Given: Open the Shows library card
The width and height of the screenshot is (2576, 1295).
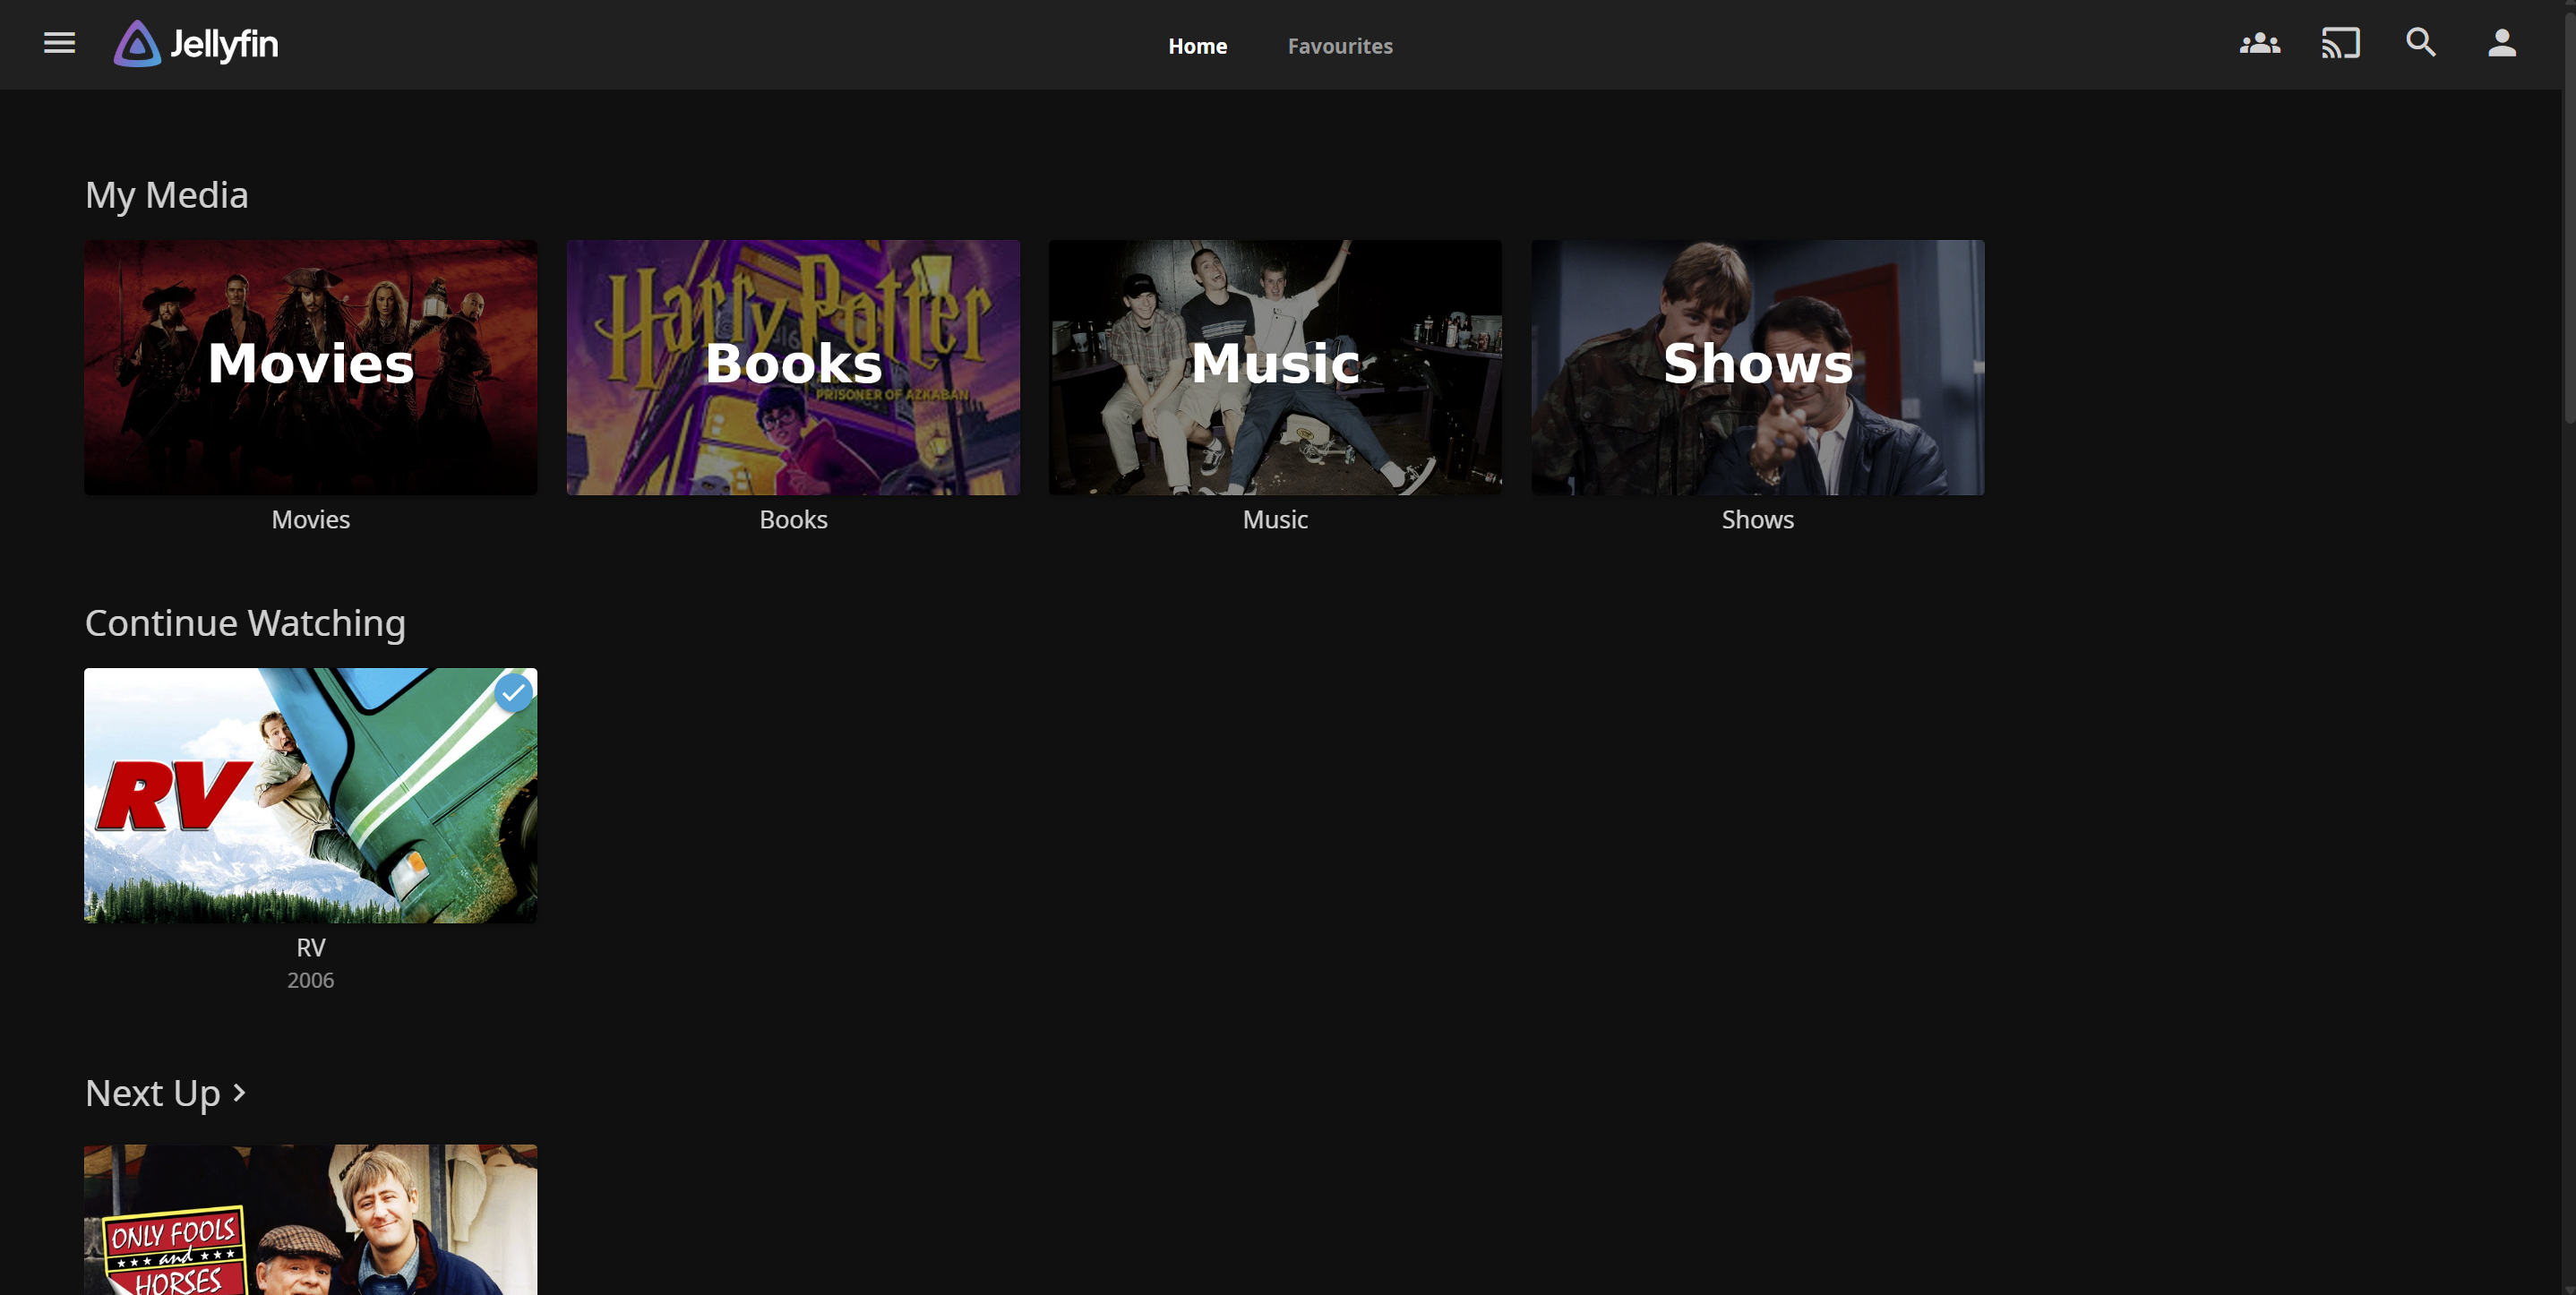Looking at the screenshot, I should pyautogui.click(x=1757, y=367).
